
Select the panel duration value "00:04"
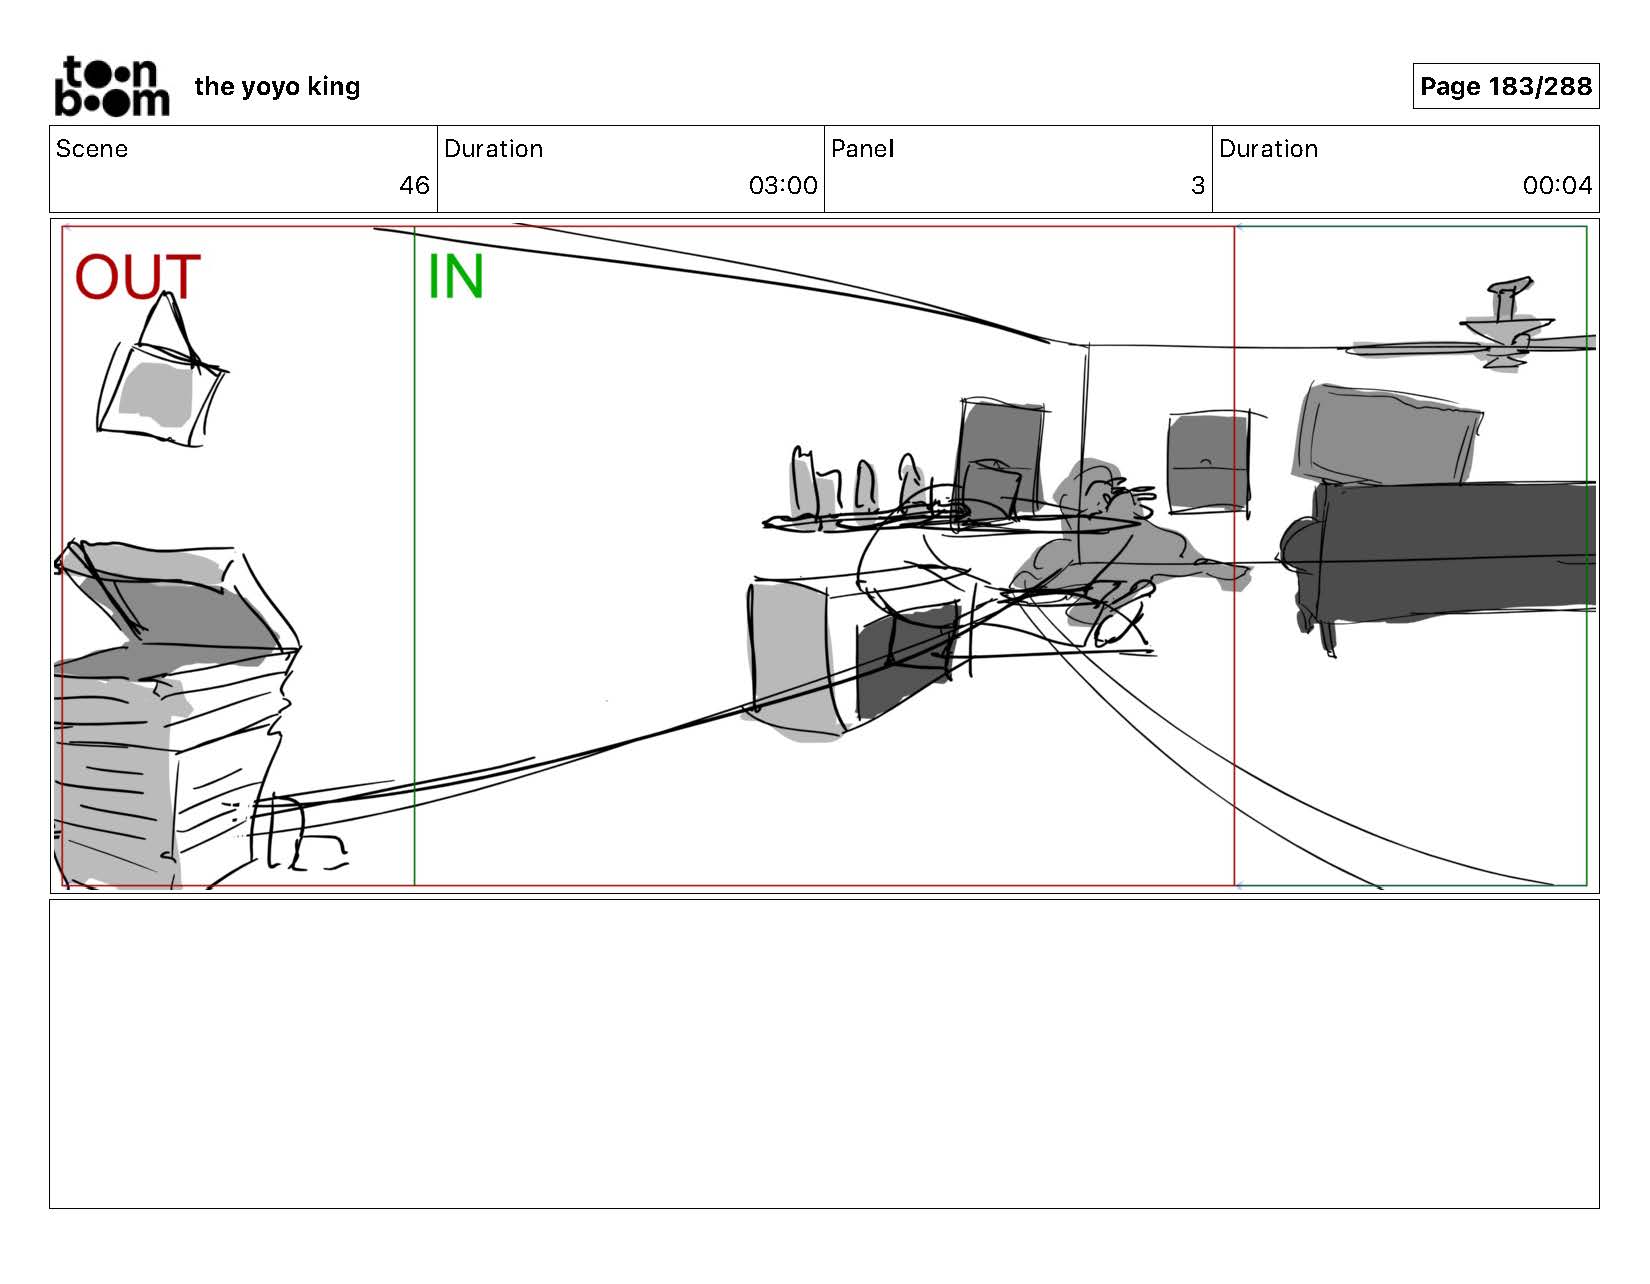pos(1557,185)
